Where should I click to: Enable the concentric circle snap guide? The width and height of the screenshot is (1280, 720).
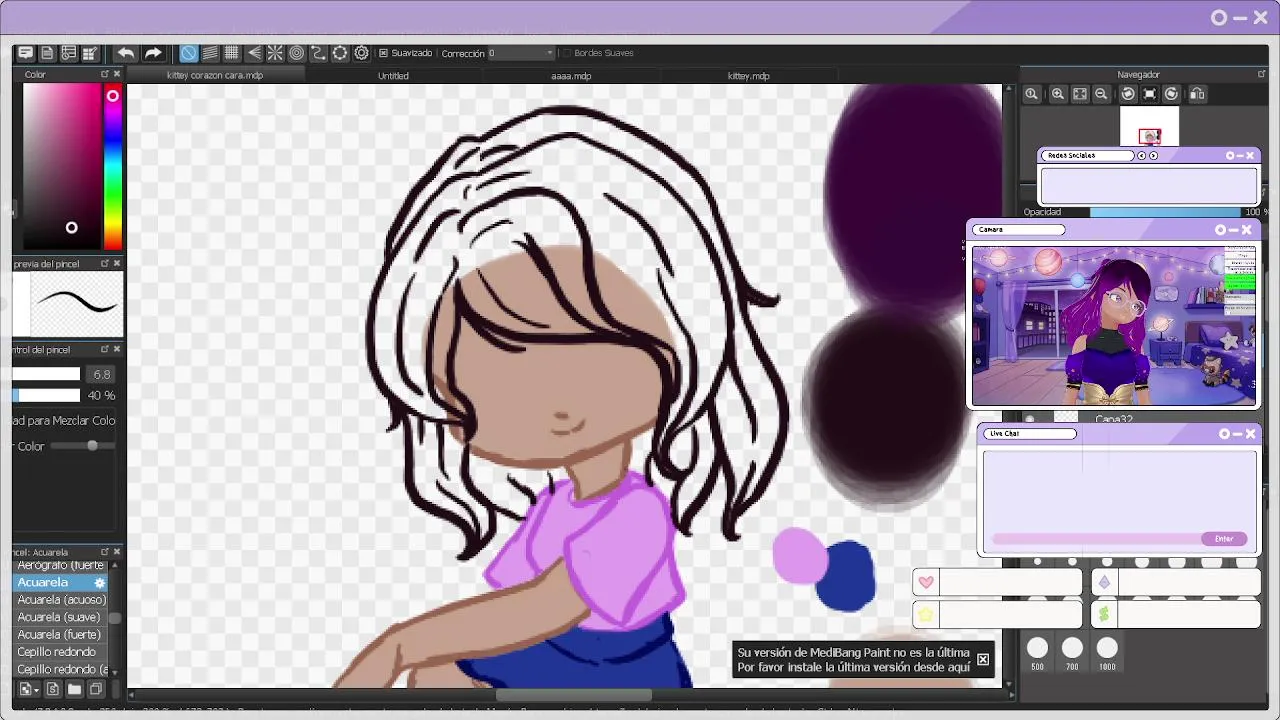[297, 53]
